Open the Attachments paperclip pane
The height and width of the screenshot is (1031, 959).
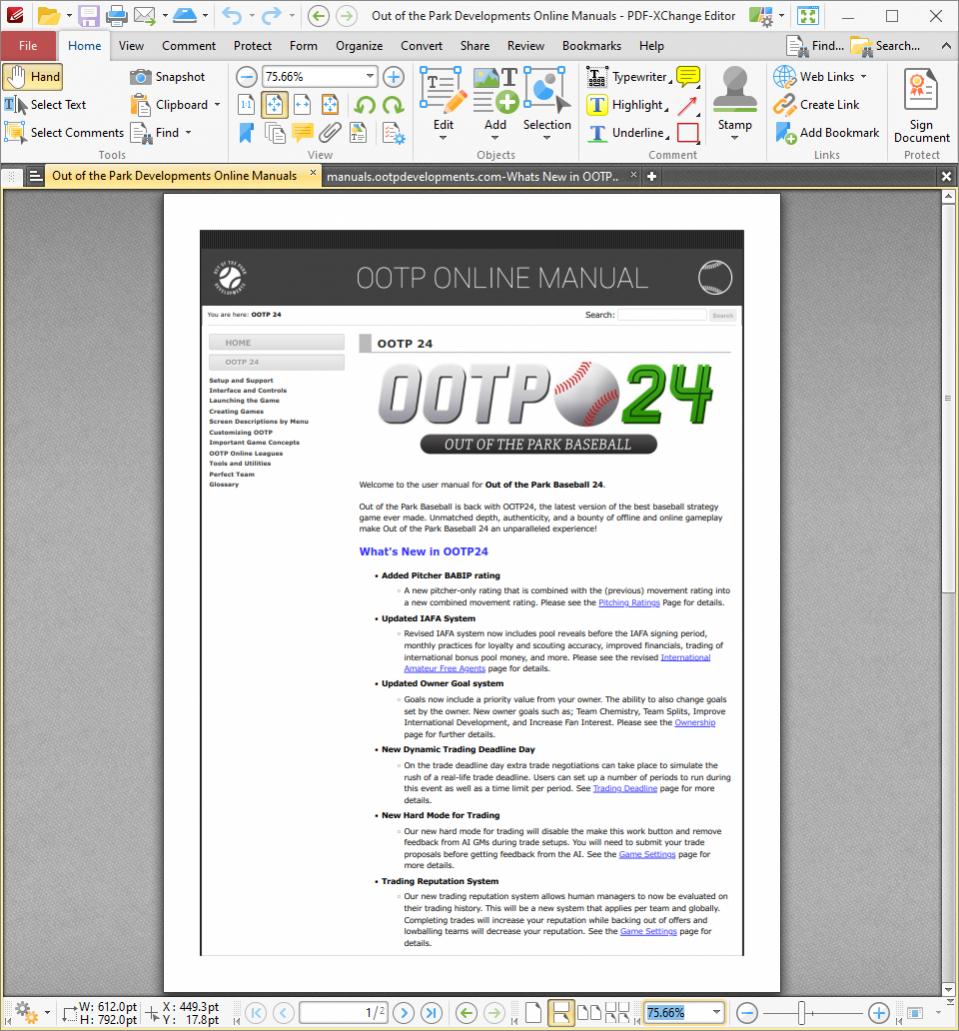330,133
